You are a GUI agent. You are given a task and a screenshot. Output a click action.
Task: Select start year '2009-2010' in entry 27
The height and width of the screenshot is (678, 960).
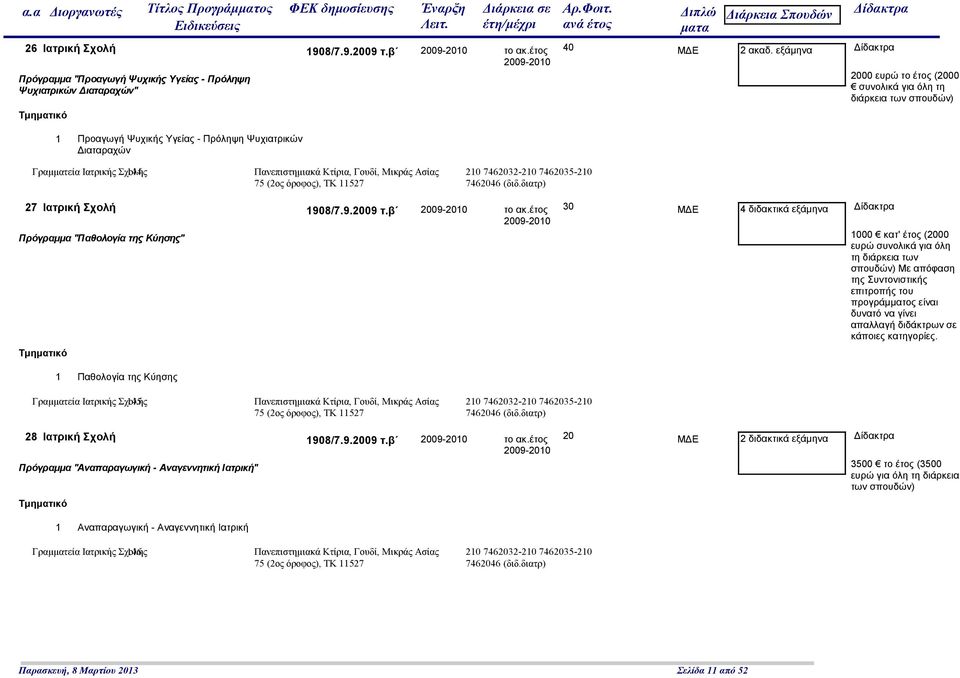[x=443, y=209]
